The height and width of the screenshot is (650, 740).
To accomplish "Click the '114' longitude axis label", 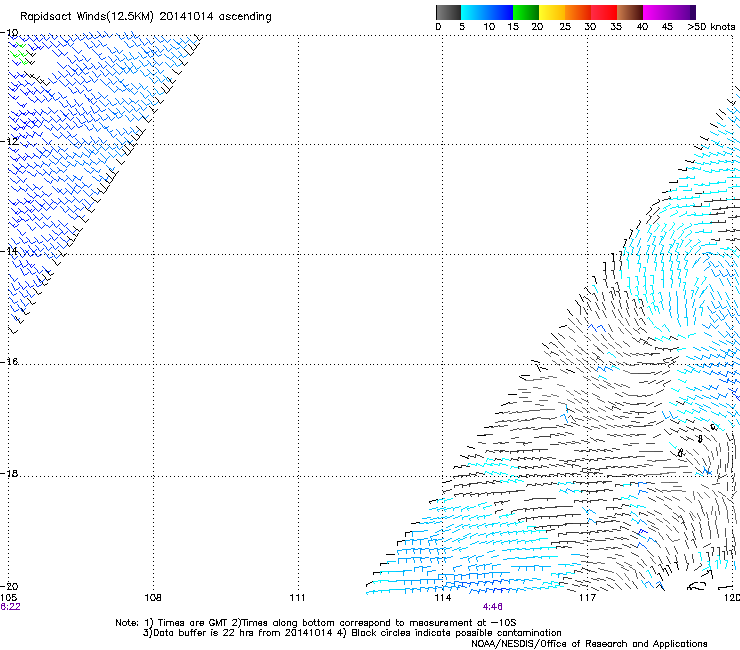I will [x=442, y=598].
